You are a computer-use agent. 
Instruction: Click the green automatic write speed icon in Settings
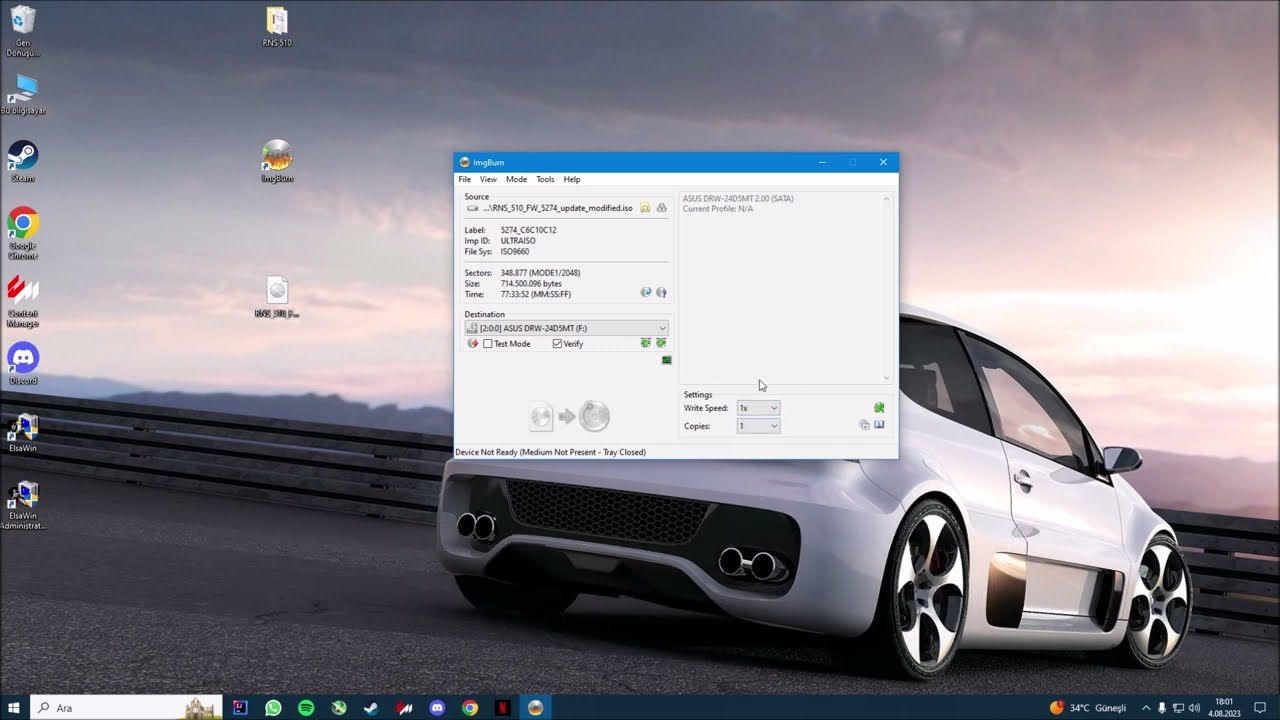tap(879, 408)
